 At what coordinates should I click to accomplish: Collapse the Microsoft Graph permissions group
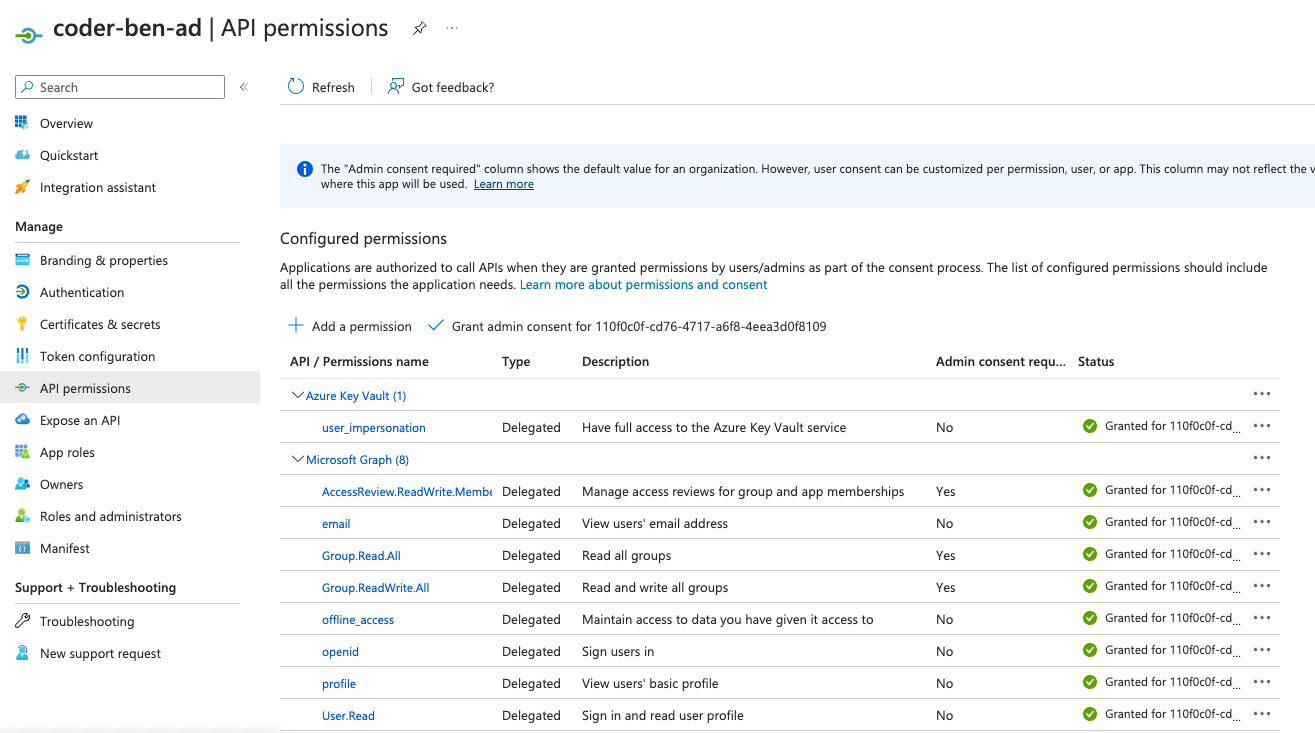point(297,459)
